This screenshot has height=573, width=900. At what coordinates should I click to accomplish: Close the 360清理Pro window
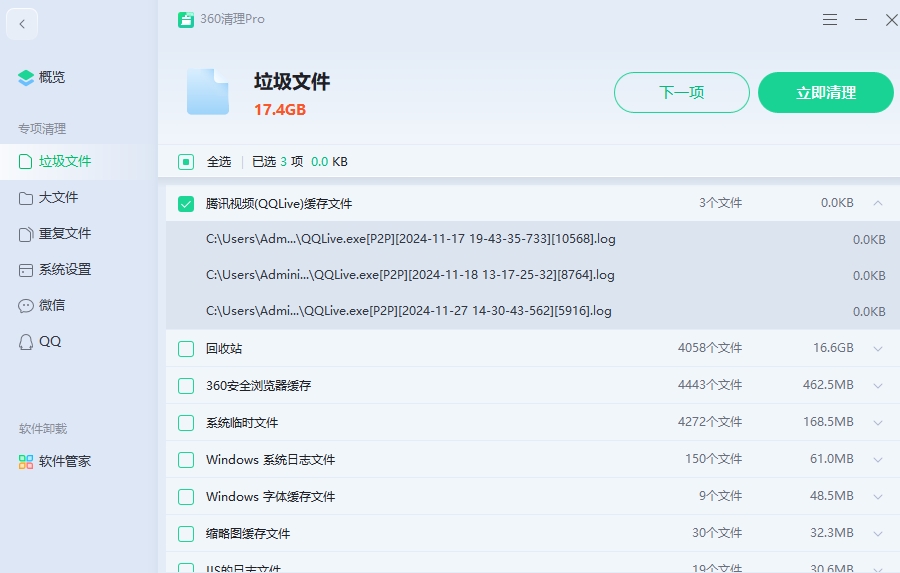[891, 20]
